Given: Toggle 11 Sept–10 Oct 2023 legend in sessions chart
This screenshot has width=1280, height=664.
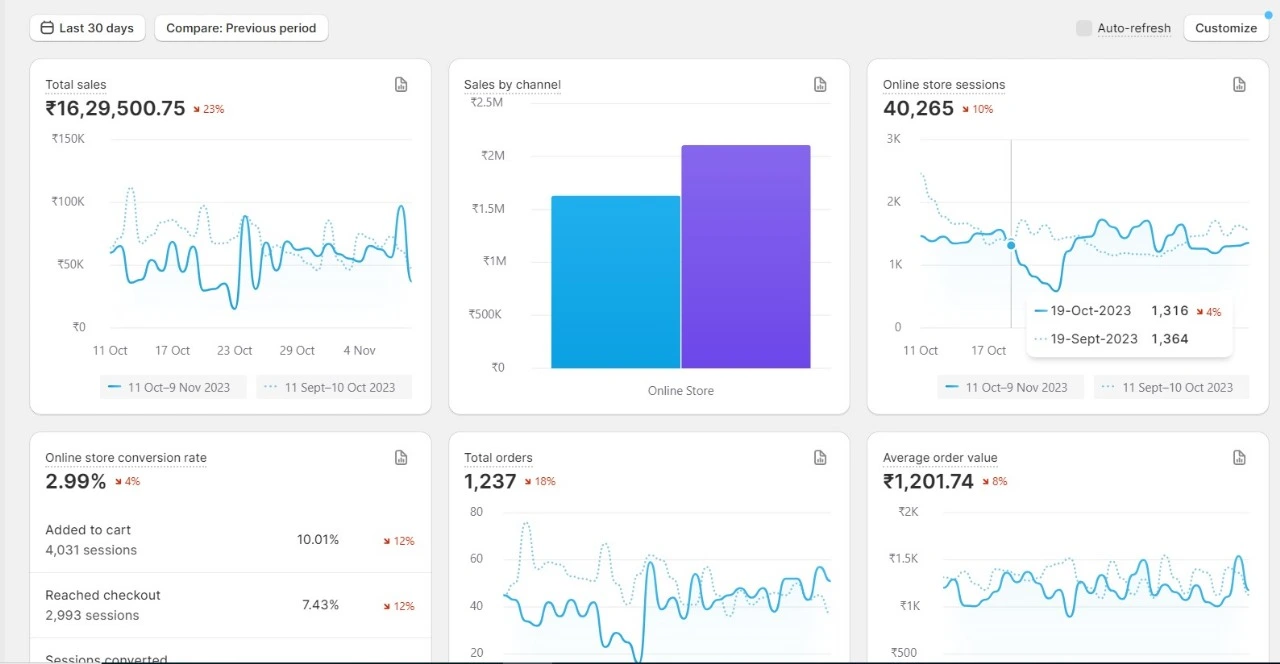Looking at the screenshot, I should 1167,387.
